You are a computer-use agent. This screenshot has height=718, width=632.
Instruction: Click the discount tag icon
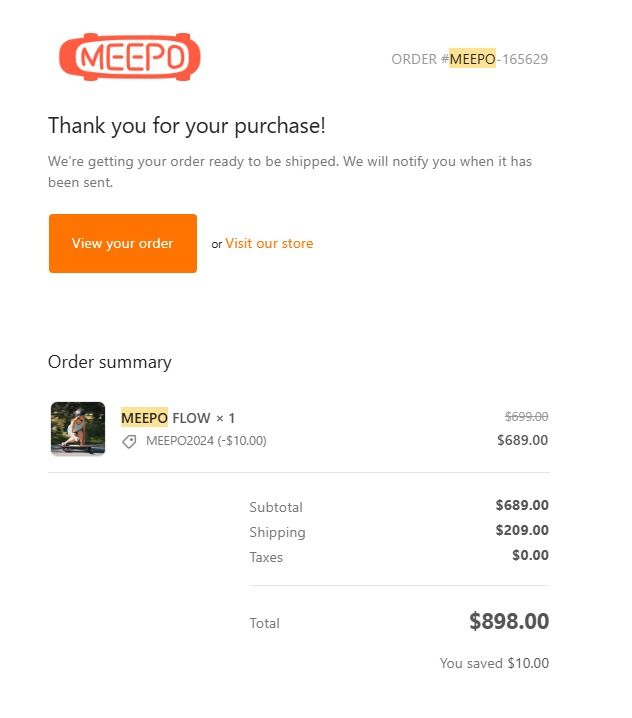click(x=129, y=441)
